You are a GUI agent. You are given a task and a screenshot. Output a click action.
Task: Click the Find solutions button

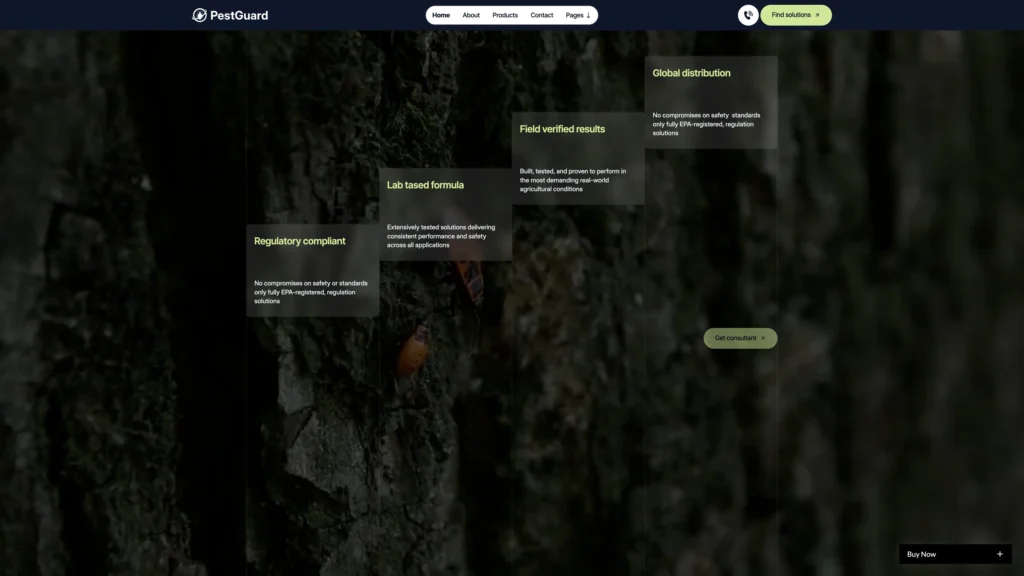pyautogui.click(x=795, y=15)
